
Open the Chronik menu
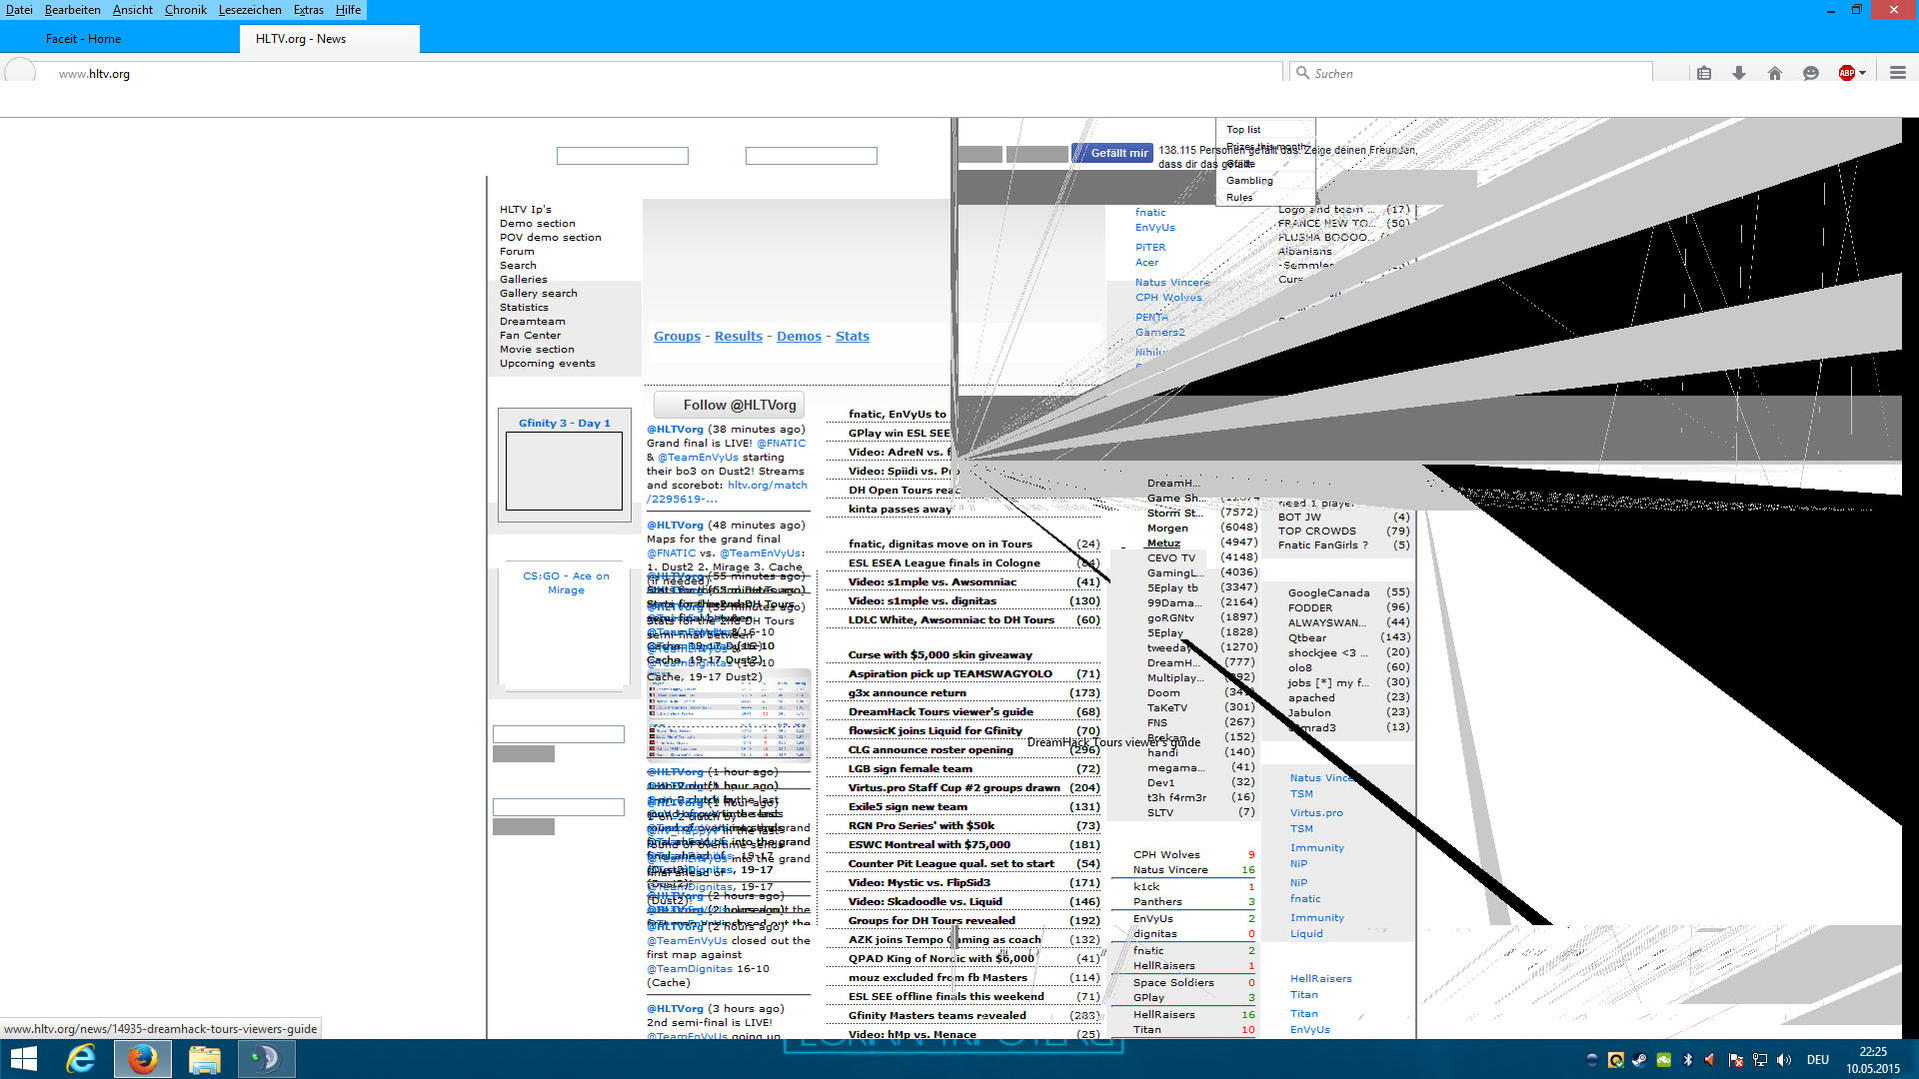pos(185,10)
